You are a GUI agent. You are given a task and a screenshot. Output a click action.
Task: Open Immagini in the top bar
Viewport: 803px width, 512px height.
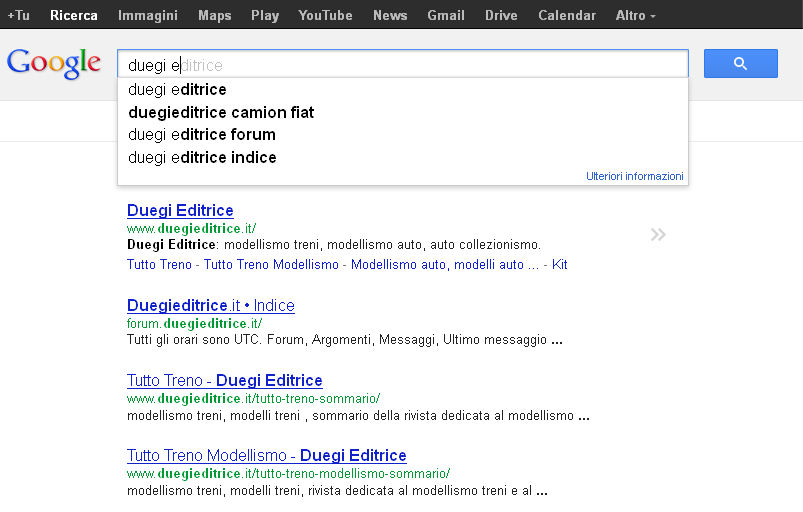[147, 15]
